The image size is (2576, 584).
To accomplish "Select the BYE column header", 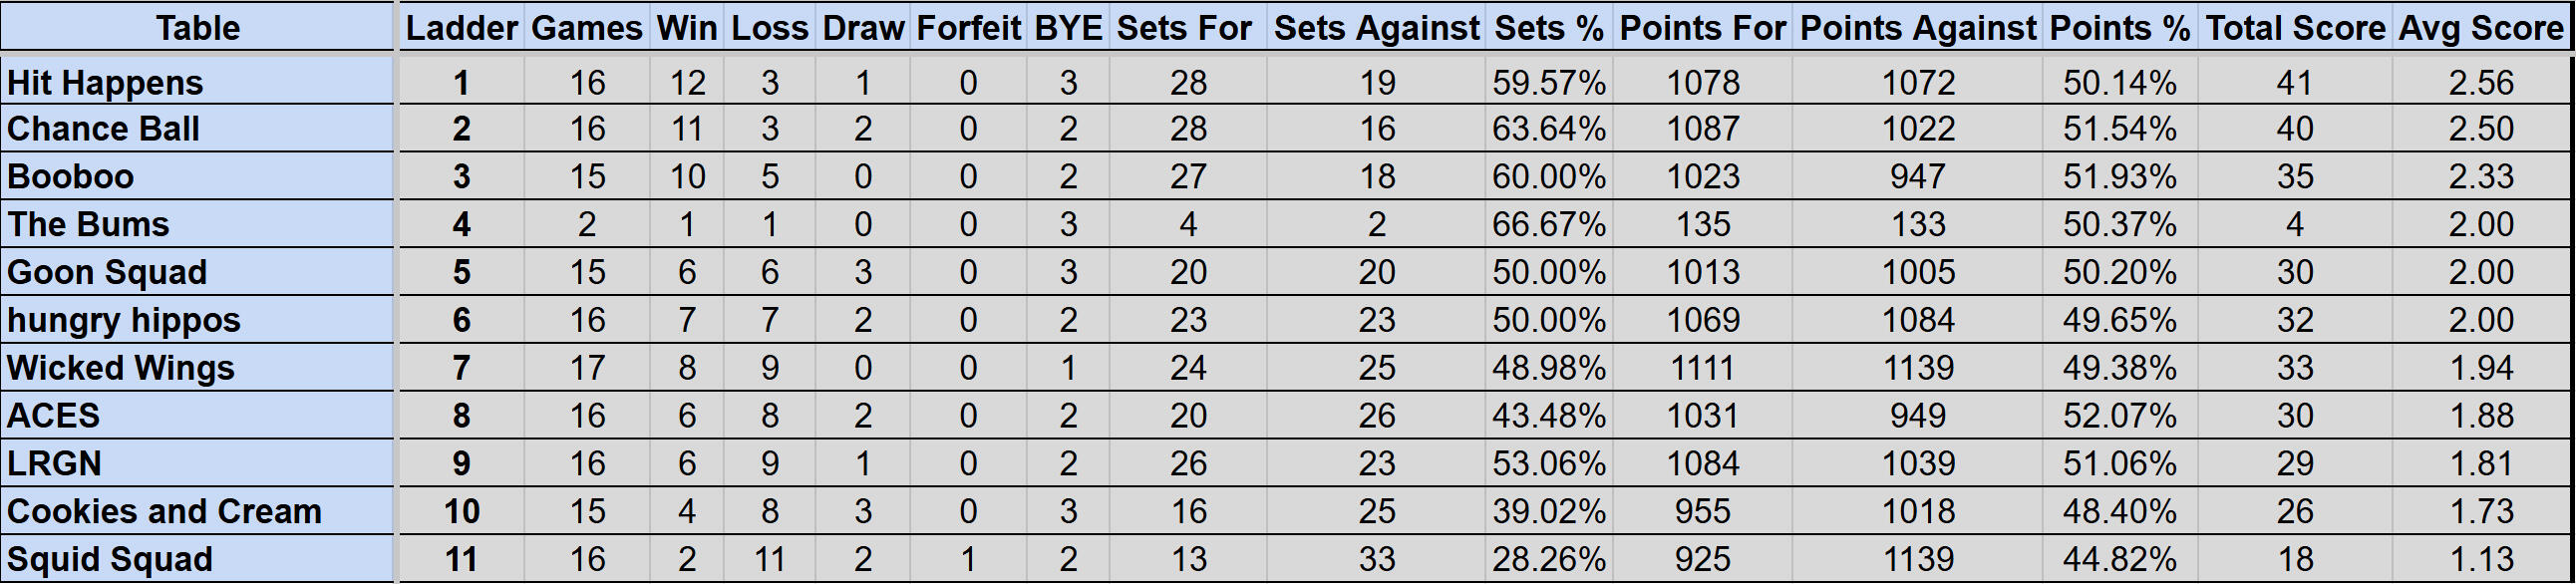I will [1068, 28].
